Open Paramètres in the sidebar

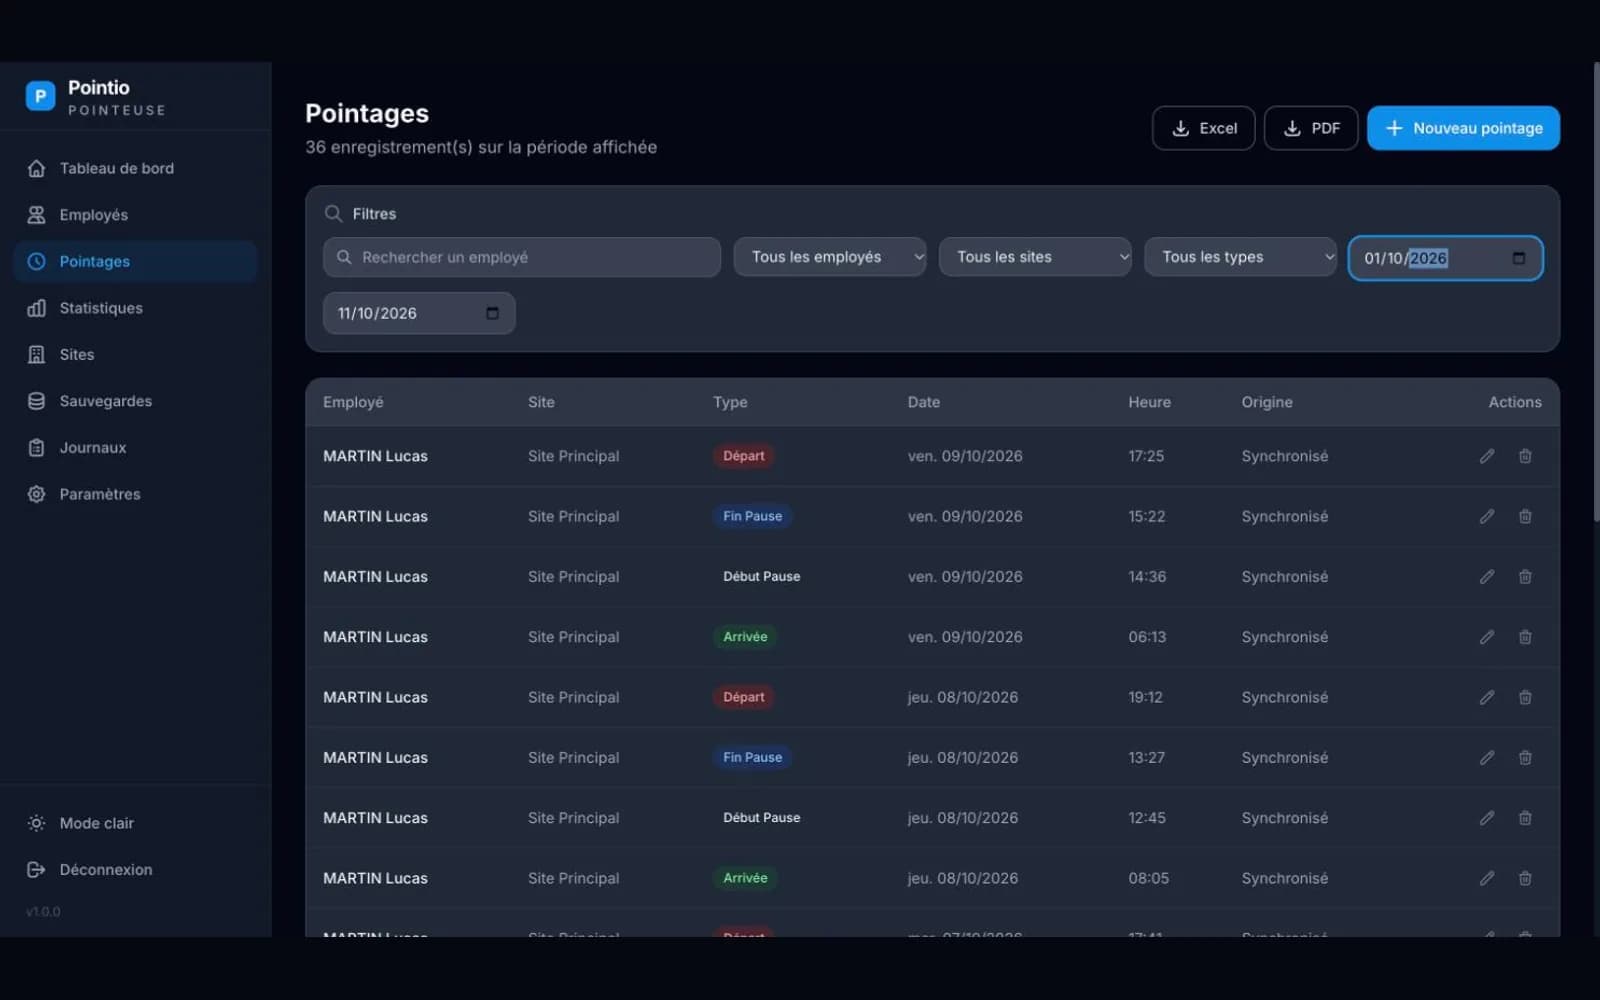[136, 494]
